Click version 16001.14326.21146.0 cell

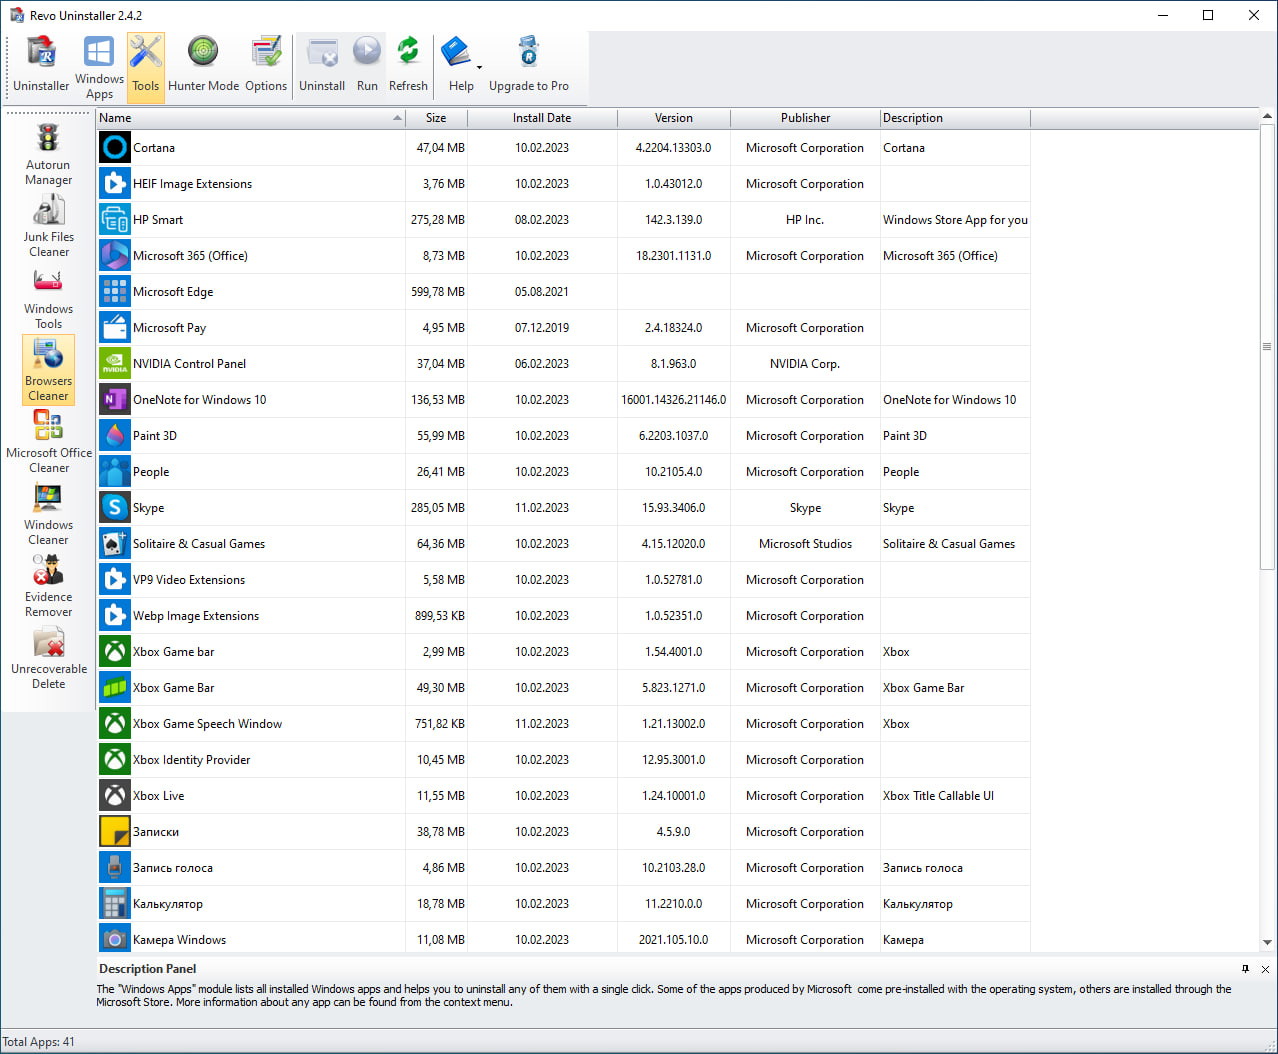pos(674,400)
